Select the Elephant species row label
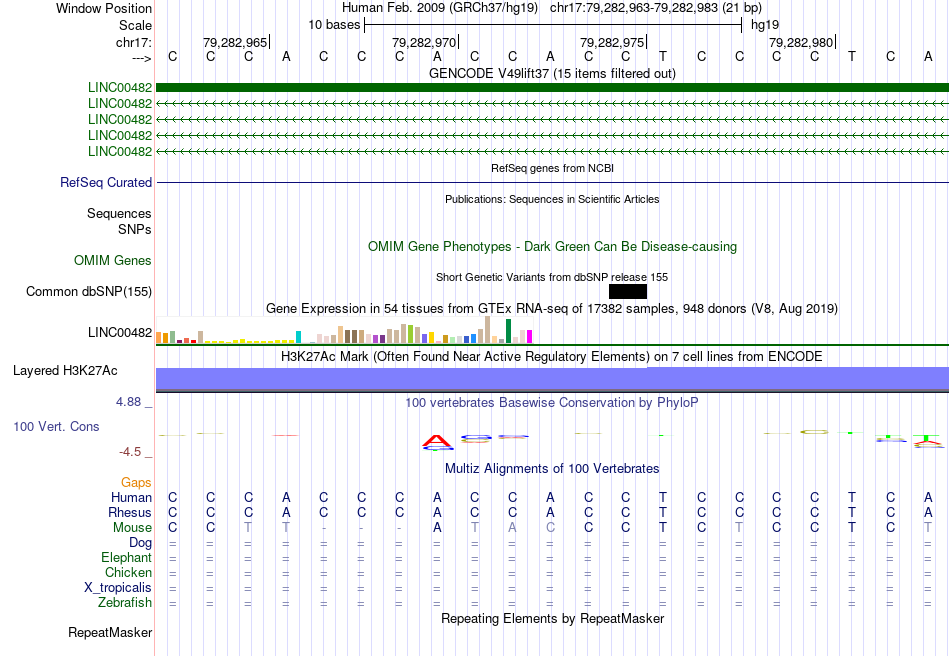 click(127, 557)
